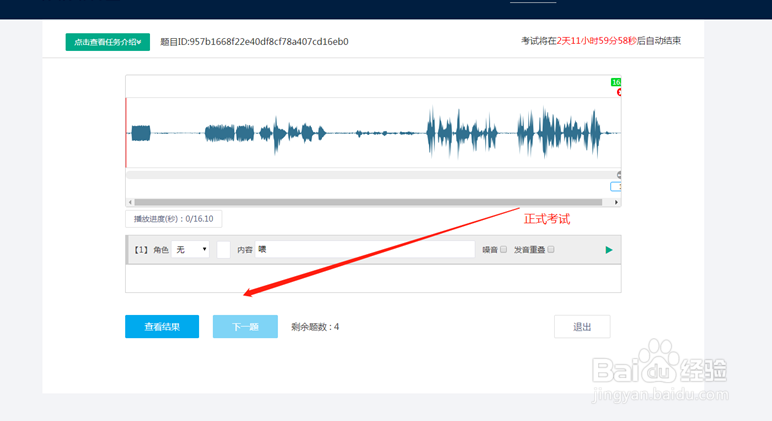Seek by clicking the audio waveform display
The width and height of the screenshot is (772, 421).
[373, 133]
